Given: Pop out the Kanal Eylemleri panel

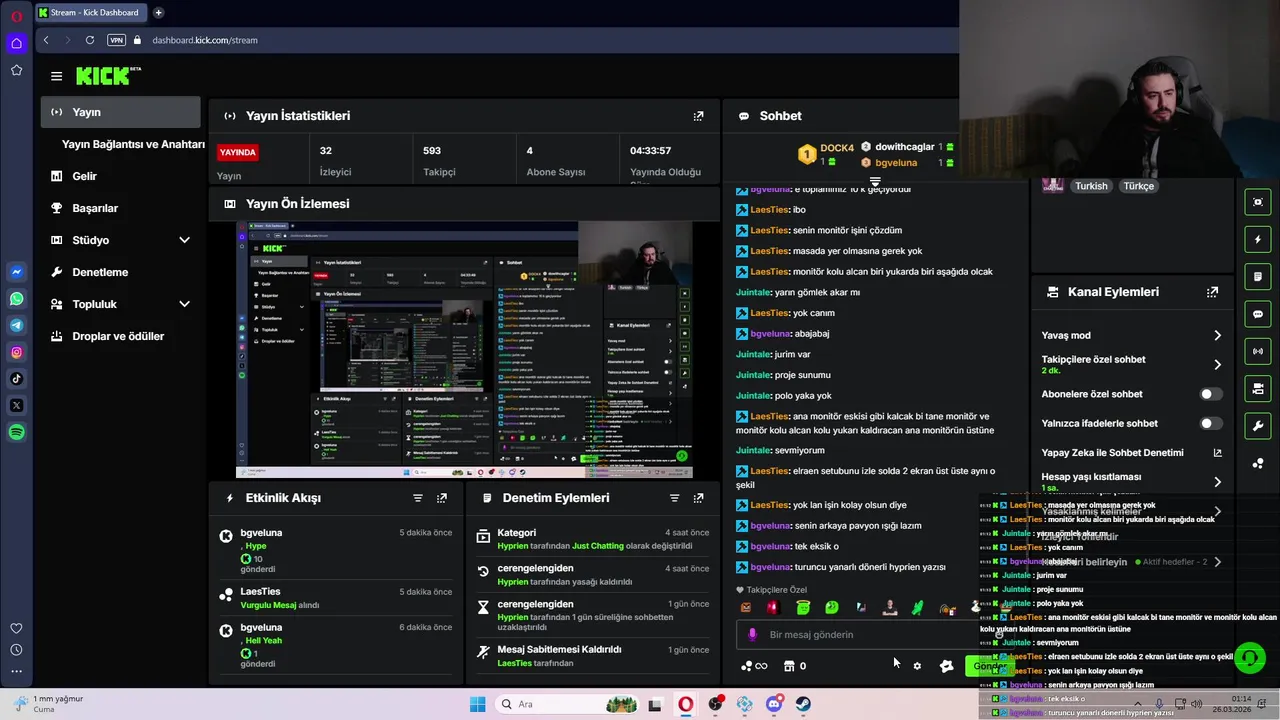Looking at the screenshot, I should (x=1212, y=292).
